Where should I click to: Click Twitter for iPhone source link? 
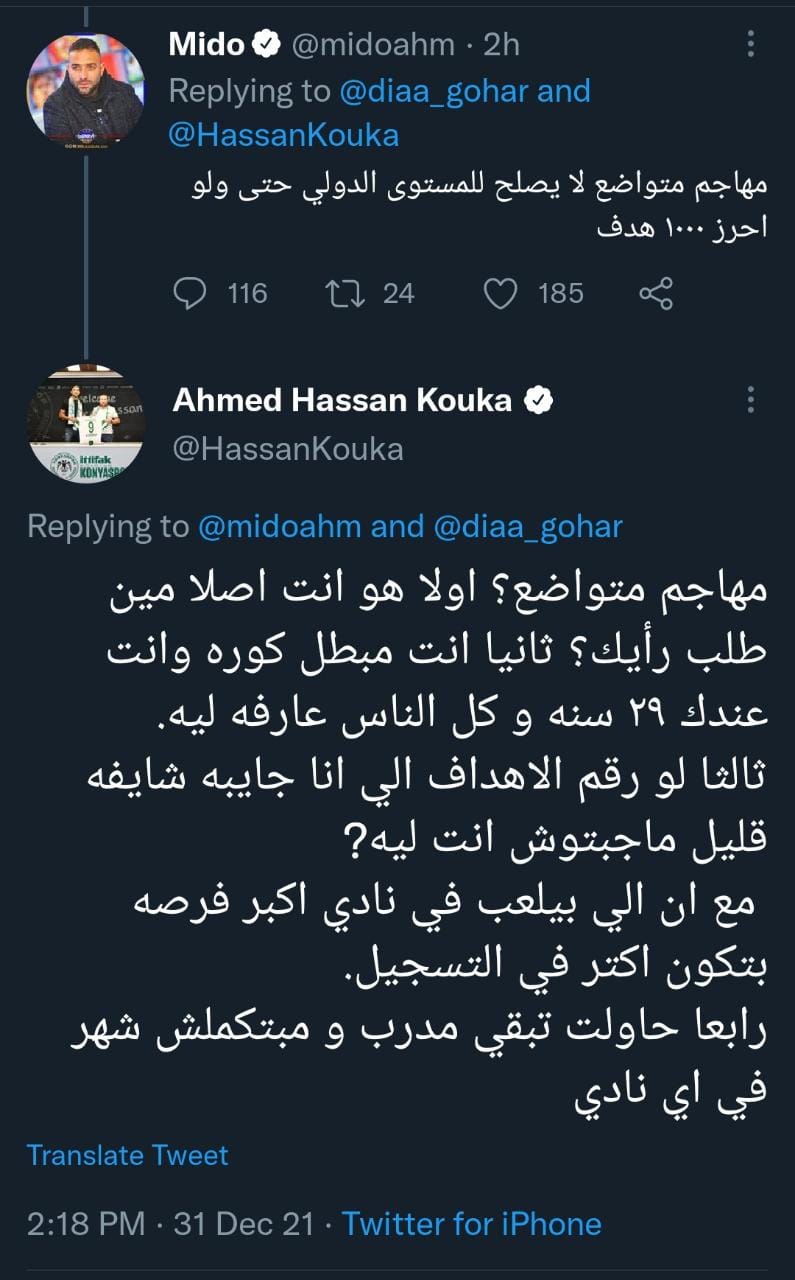[x=472, y=1224]
